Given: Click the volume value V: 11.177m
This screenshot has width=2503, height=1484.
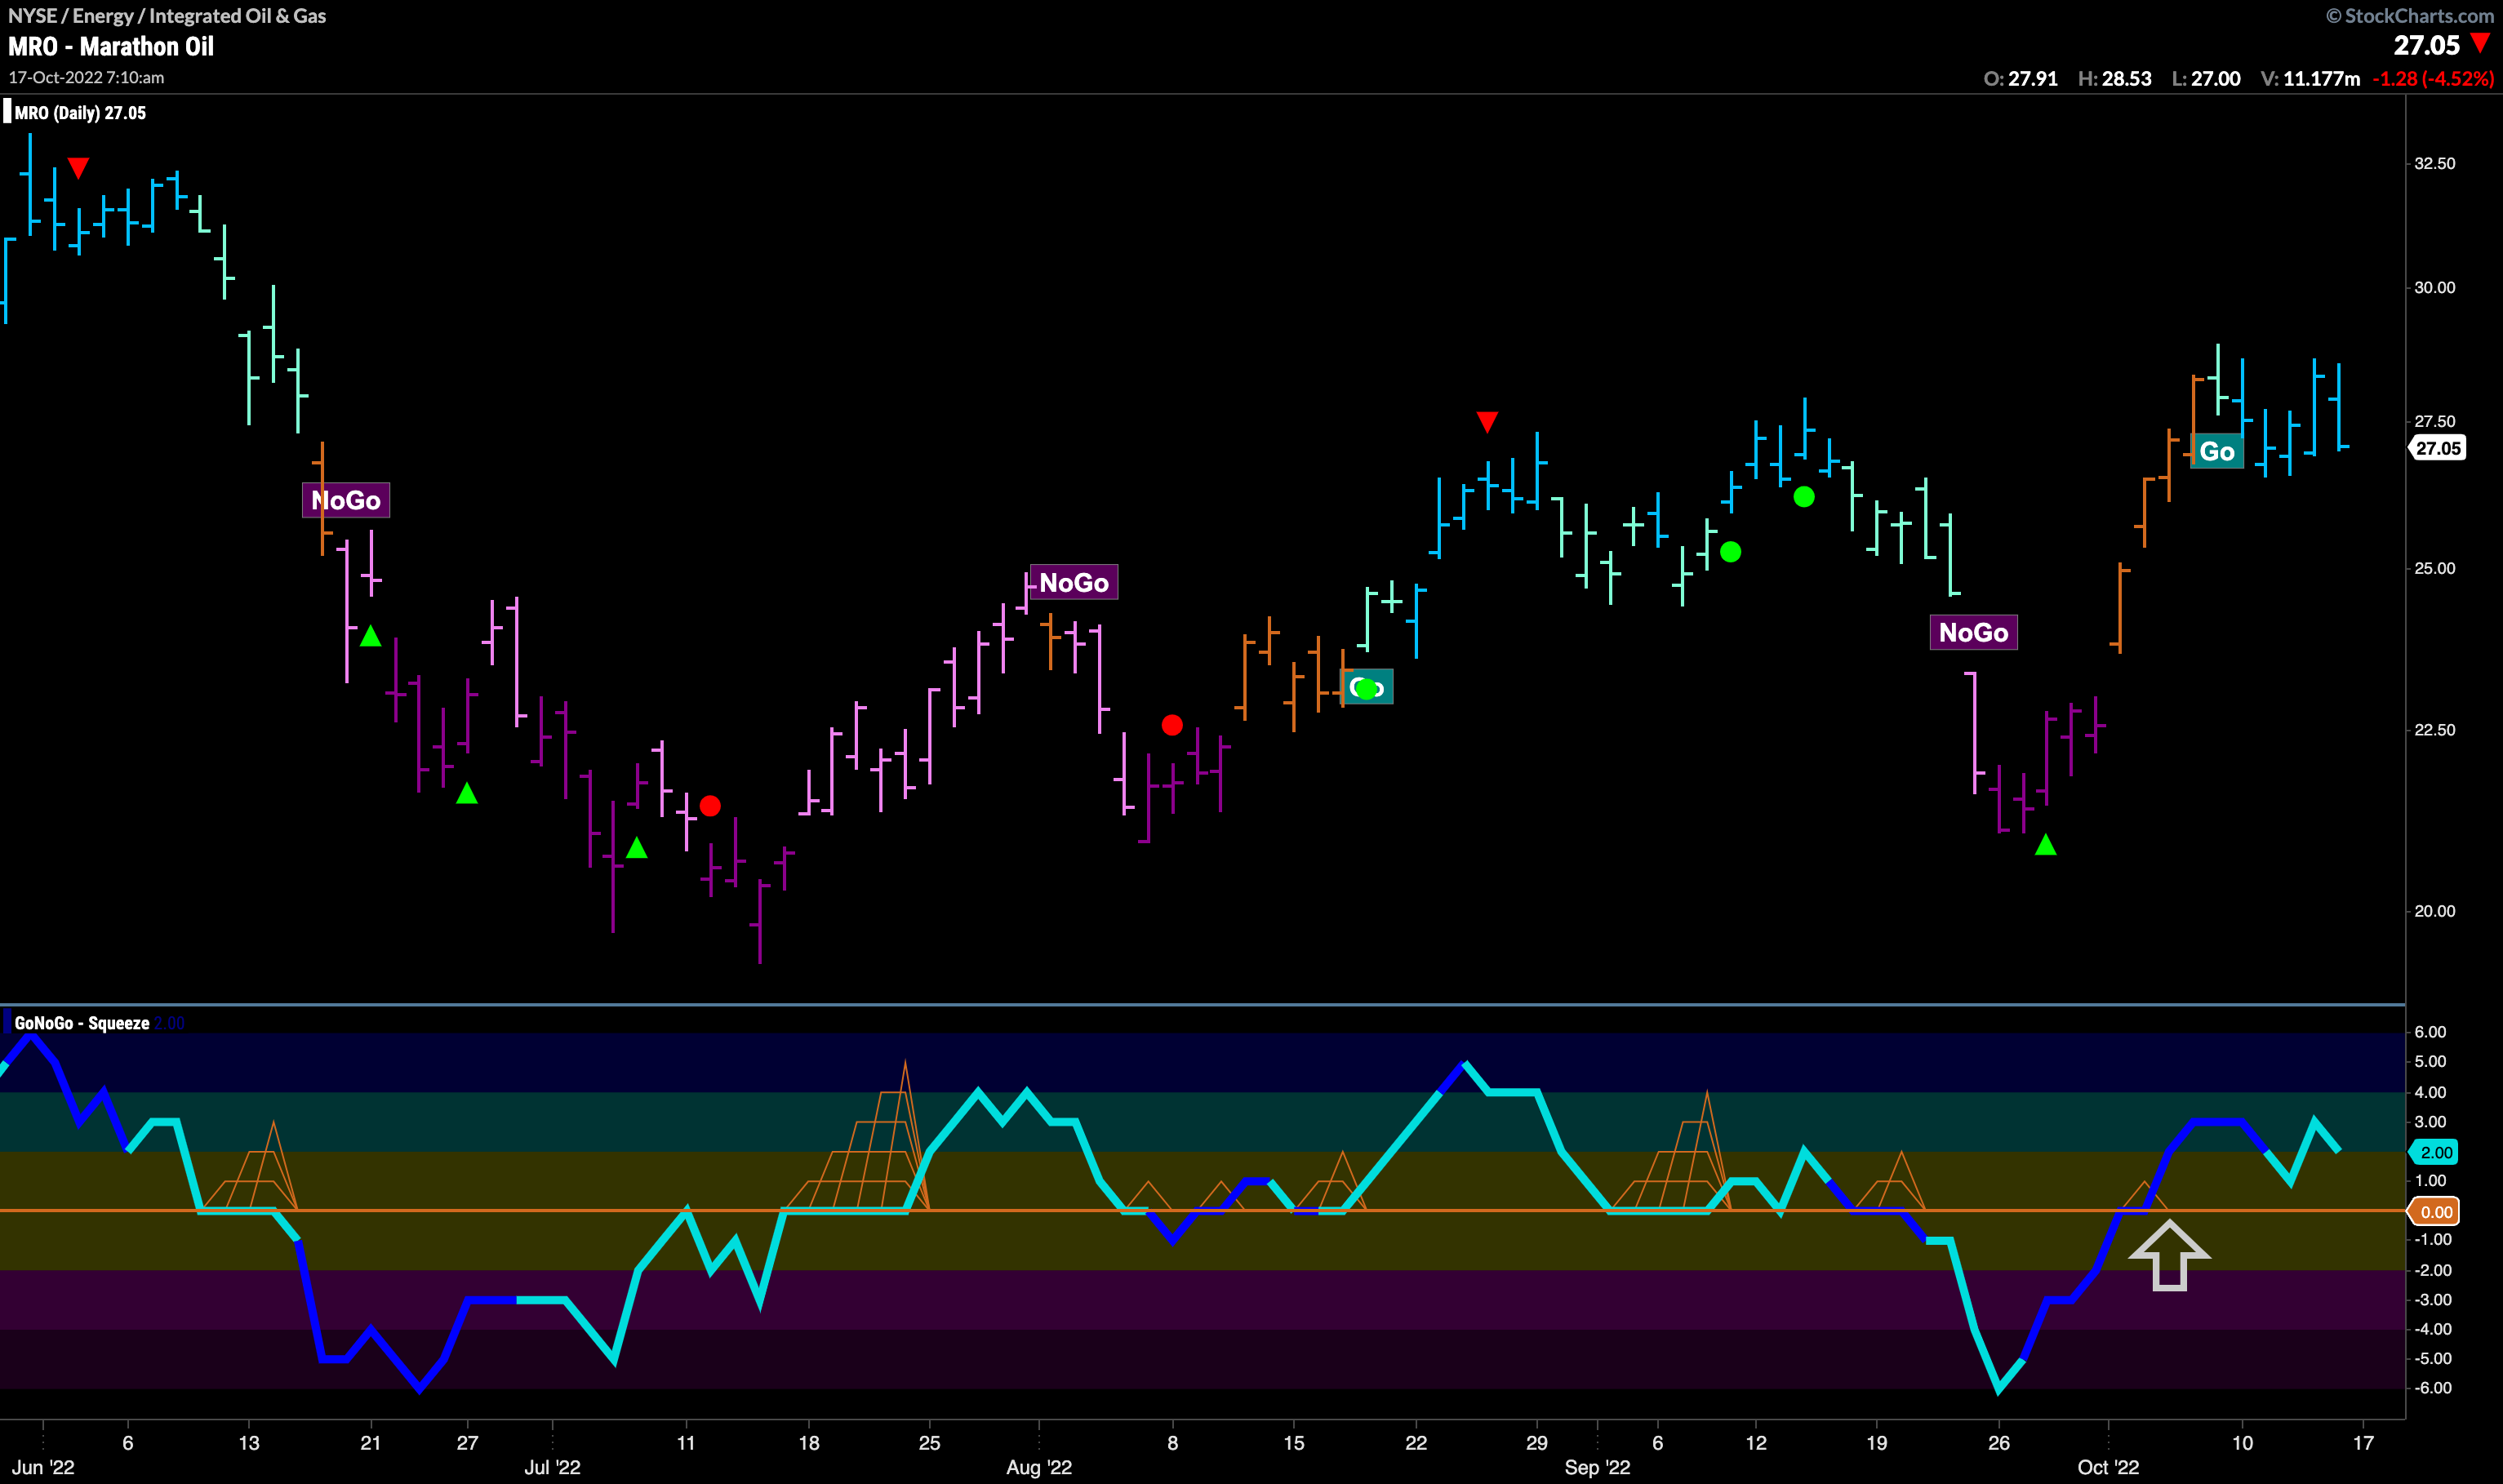Looking at the screenshot, I should [x=2310, y=79].
